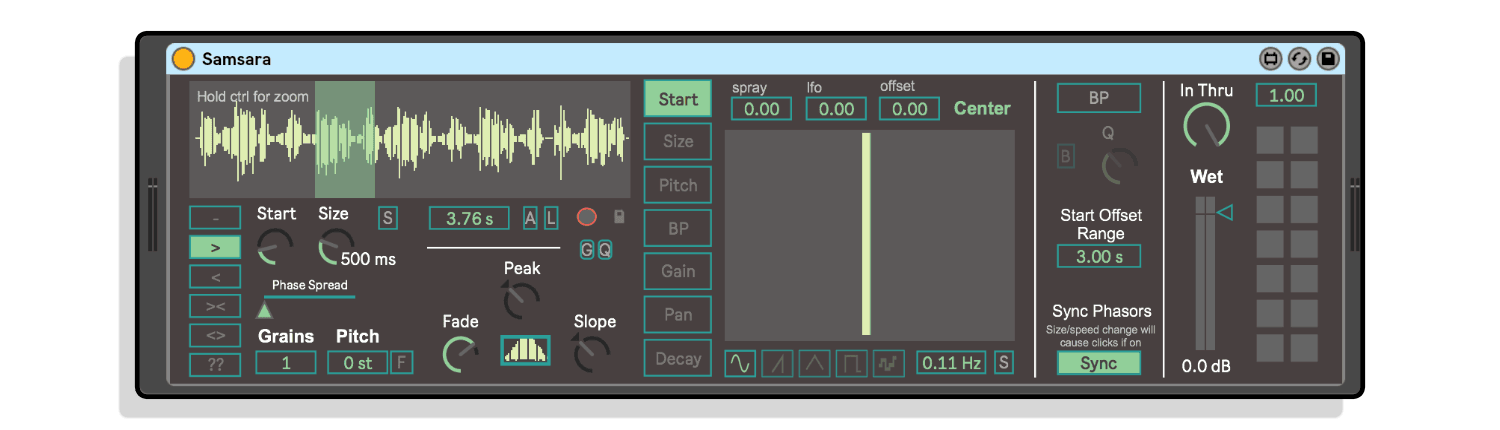Select the sine wave LFO shape
Image resolution: width=1500 pixels, height=430 pixels.
pyautogui.click(x=740, y=362)
